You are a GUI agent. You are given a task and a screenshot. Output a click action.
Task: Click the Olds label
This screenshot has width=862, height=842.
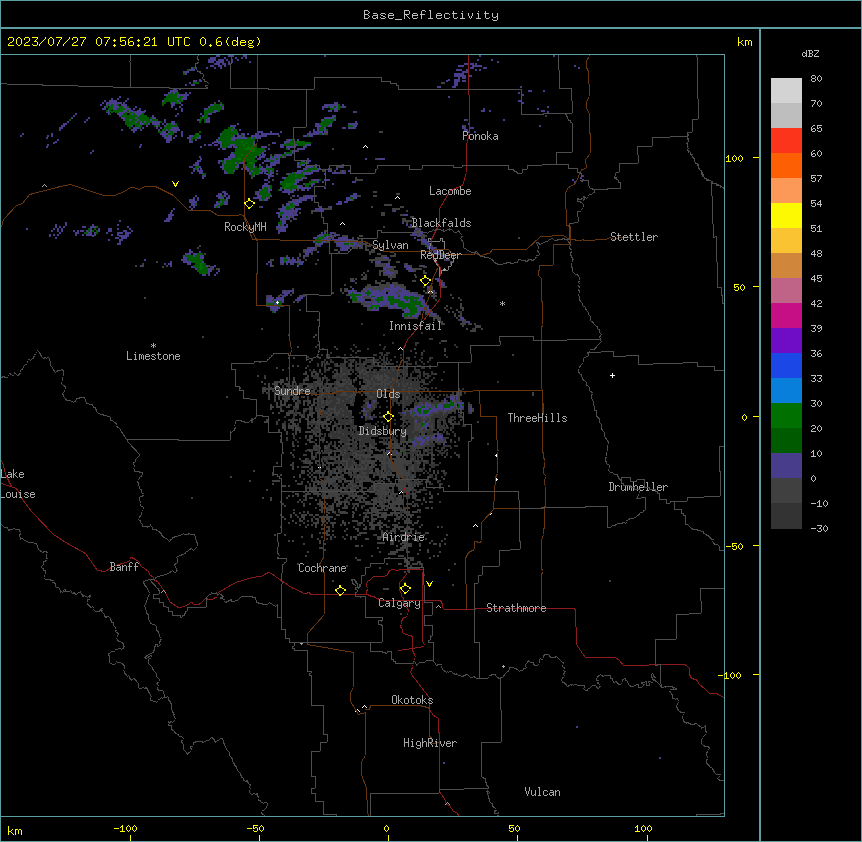pyautogui.click(x=388, y=394)
